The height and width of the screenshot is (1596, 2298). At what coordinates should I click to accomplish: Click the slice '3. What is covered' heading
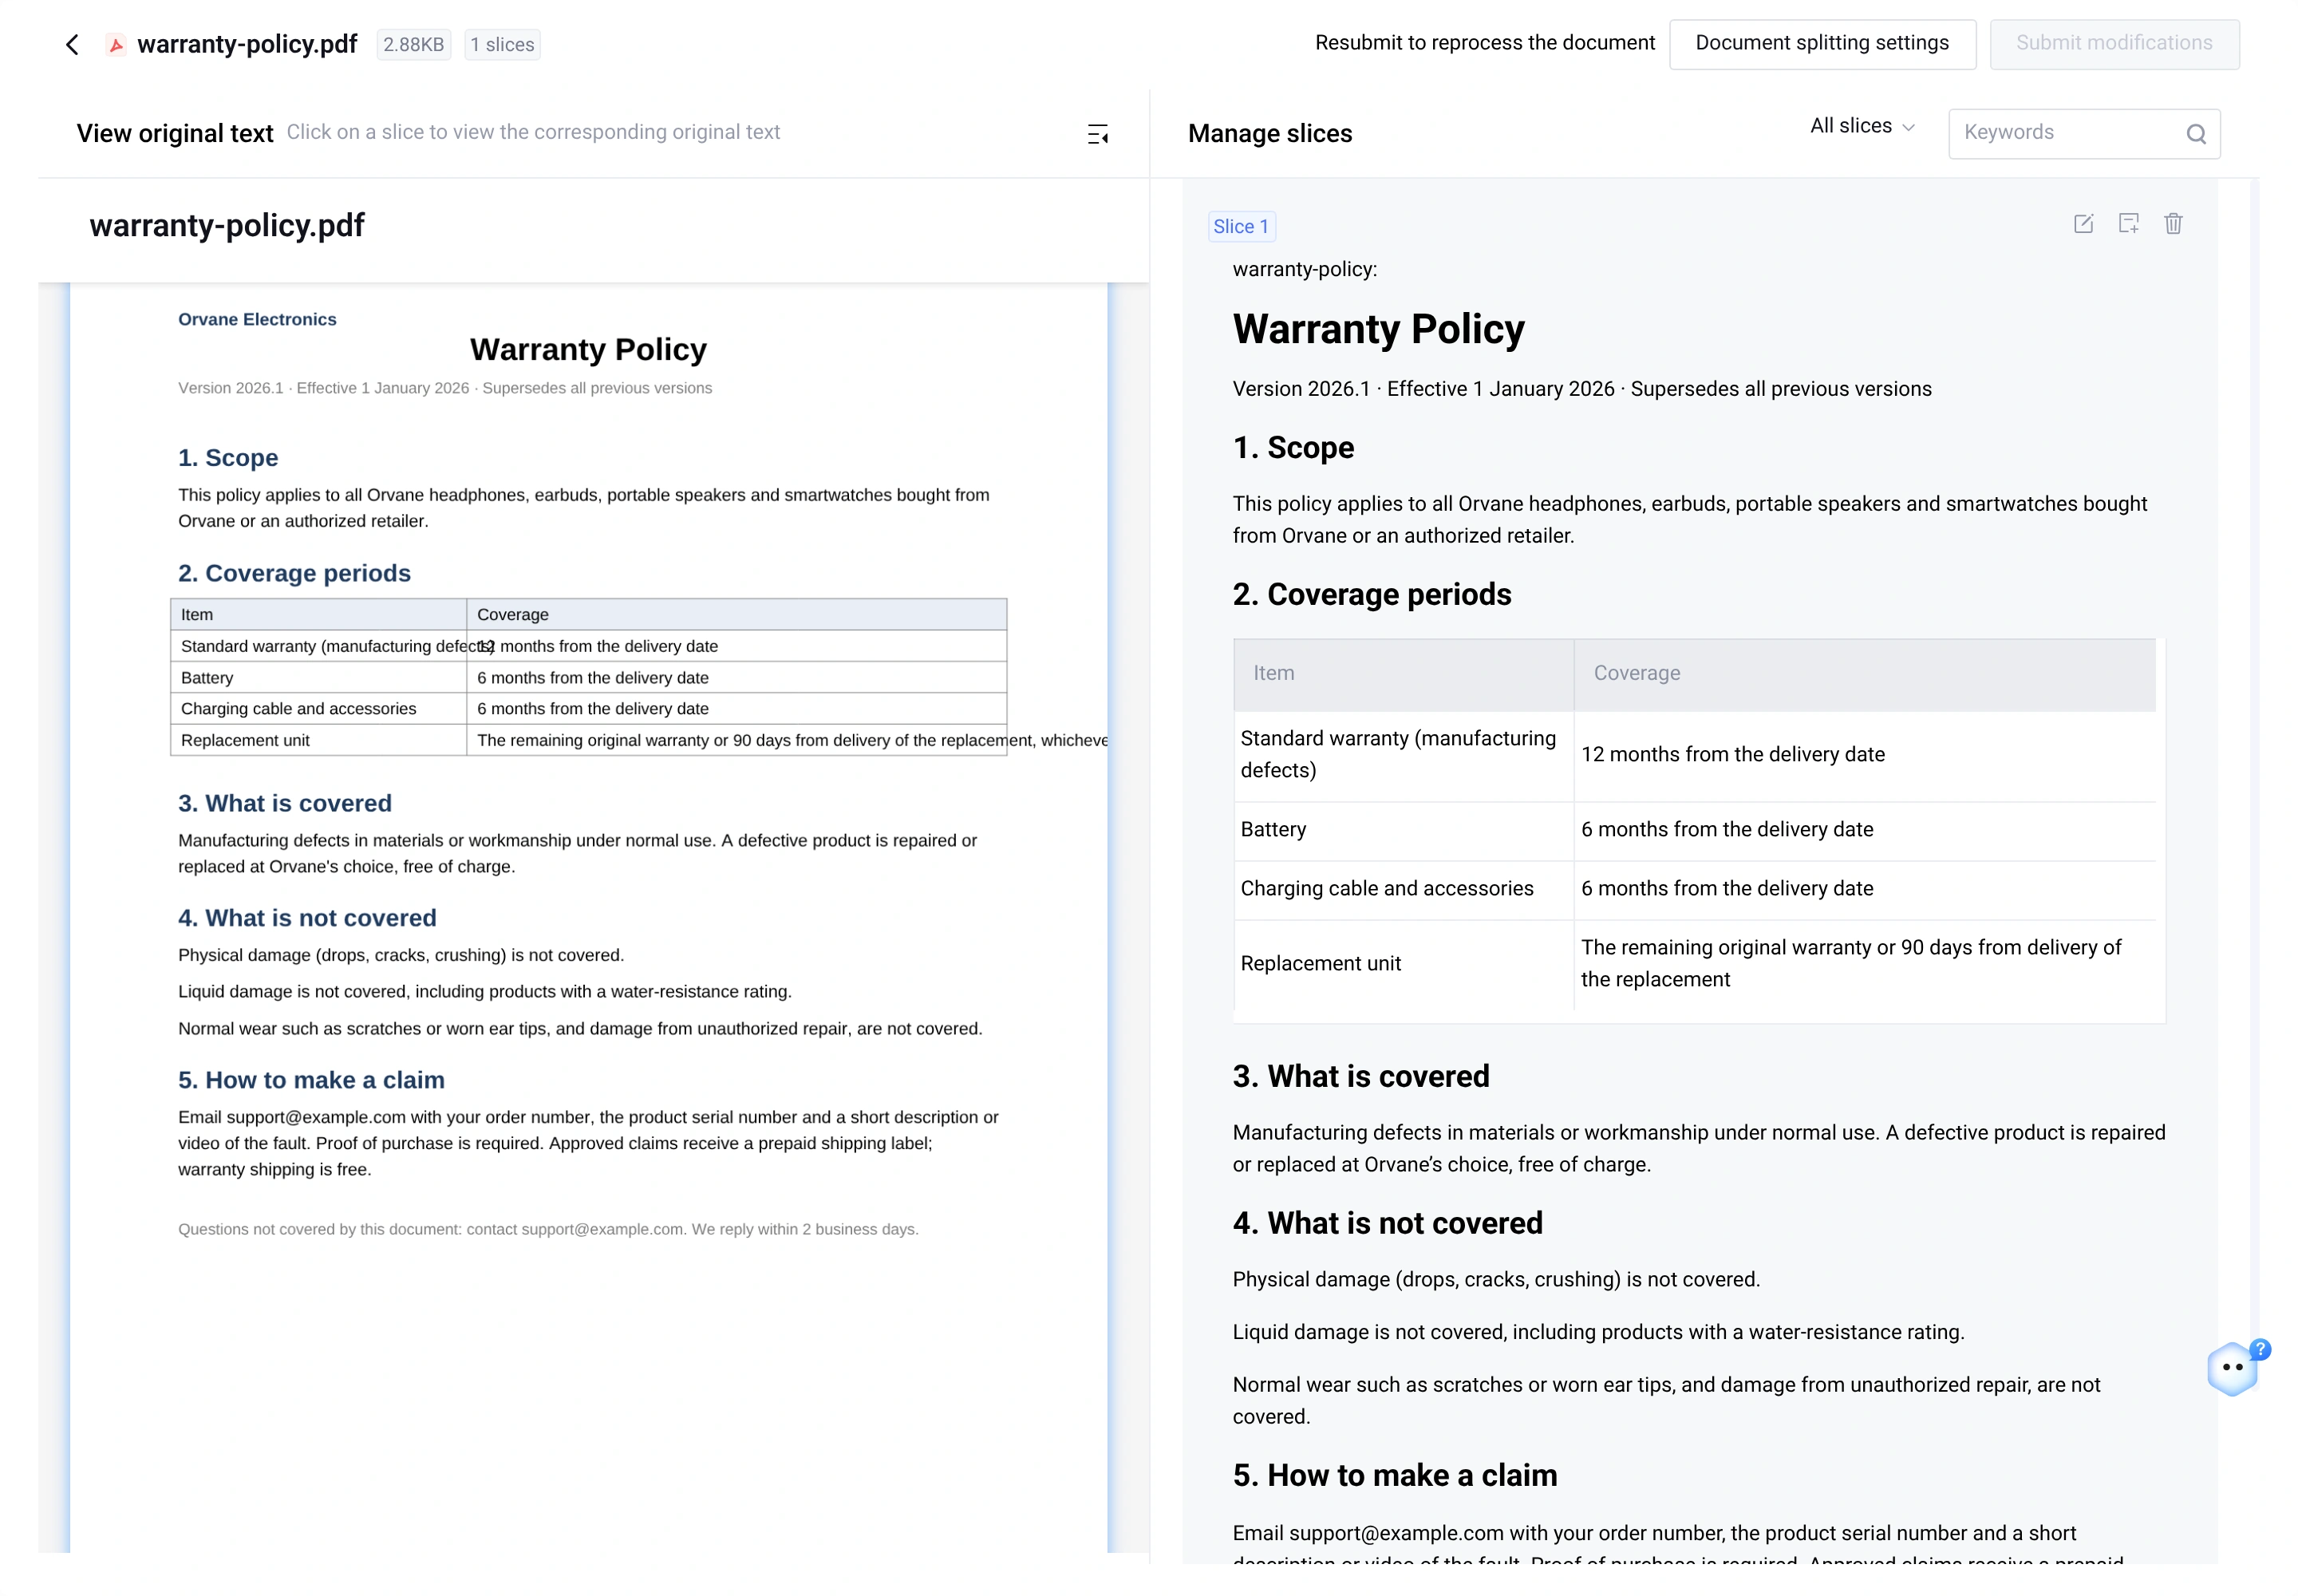pos(1360,1076)
